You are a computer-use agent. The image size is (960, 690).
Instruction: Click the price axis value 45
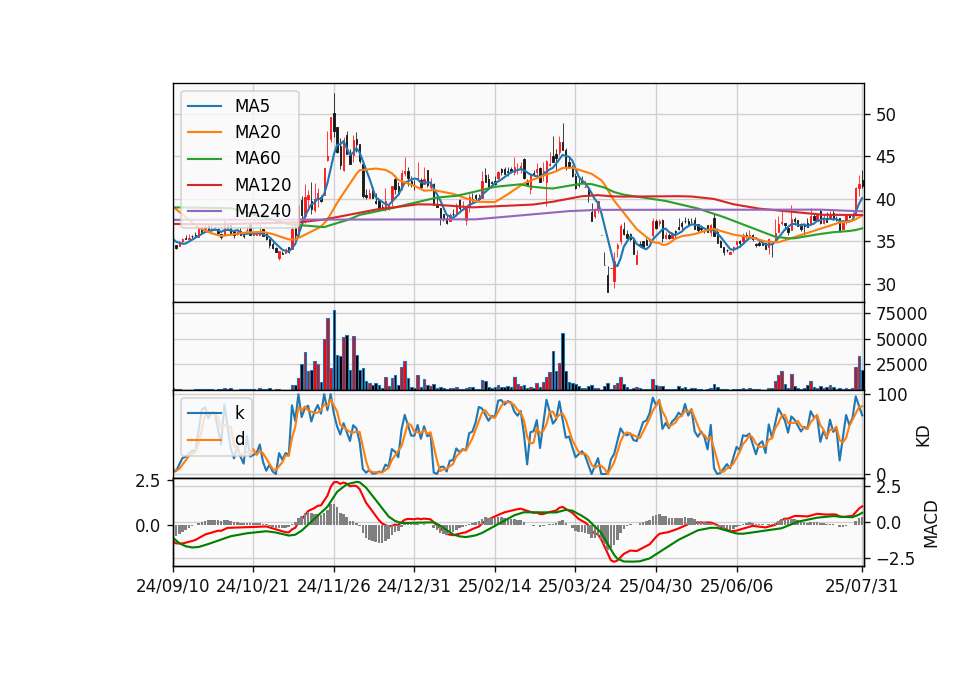click(885, 157)
